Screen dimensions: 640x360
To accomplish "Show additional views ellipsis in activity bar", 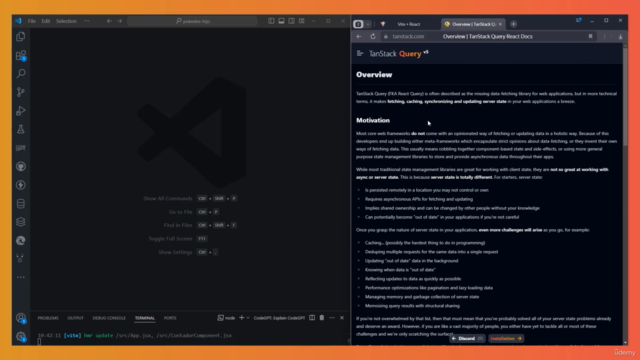I will (x=20, y=277).
